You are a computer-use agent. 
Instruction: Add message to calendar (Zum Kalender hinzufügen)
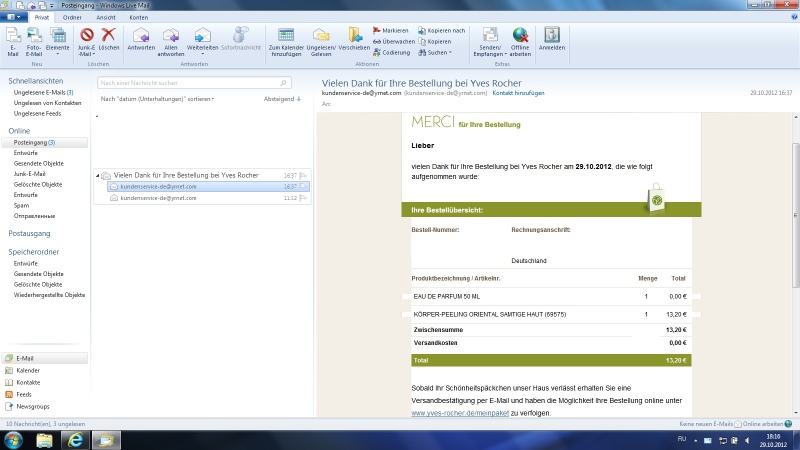(286, 42)
